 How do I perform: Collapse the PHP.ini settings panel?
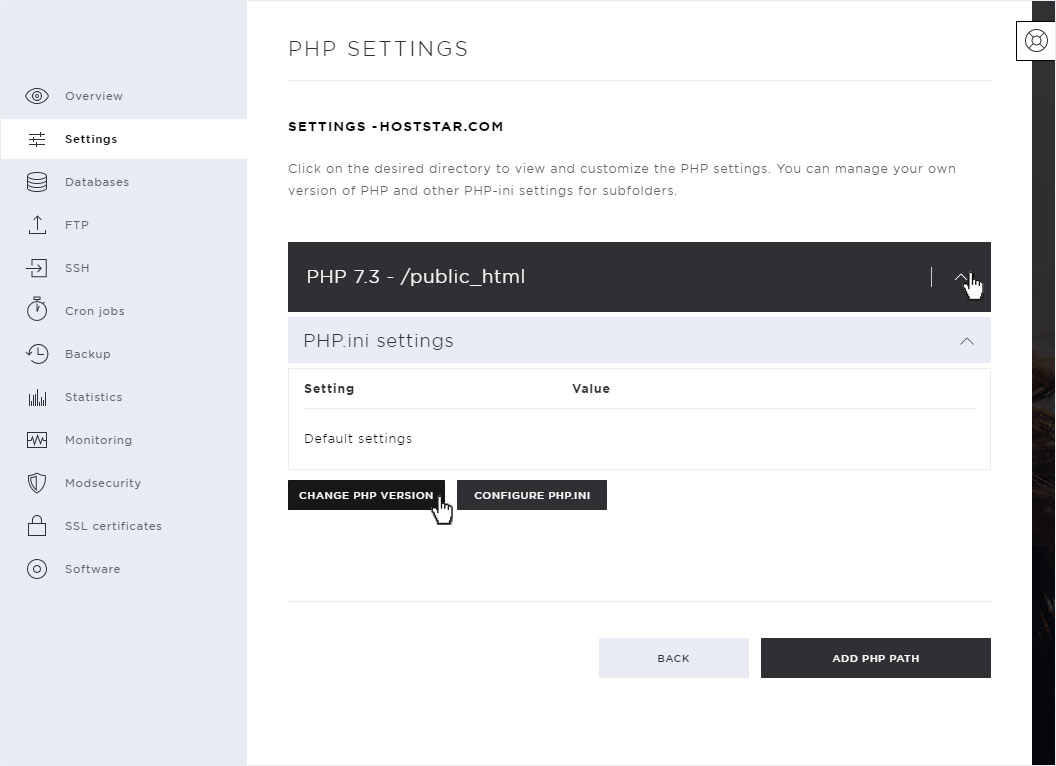(x=966, y=341)
